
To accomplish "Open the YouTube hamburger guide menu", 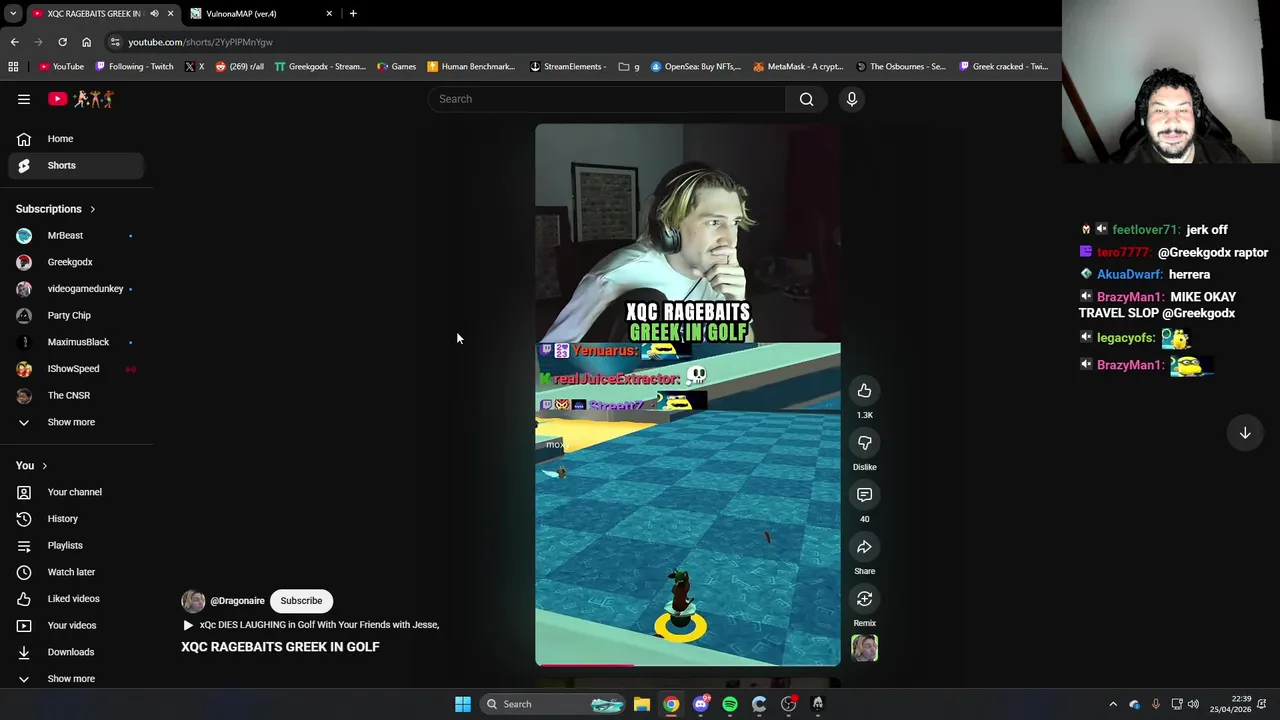I will 24,99.
